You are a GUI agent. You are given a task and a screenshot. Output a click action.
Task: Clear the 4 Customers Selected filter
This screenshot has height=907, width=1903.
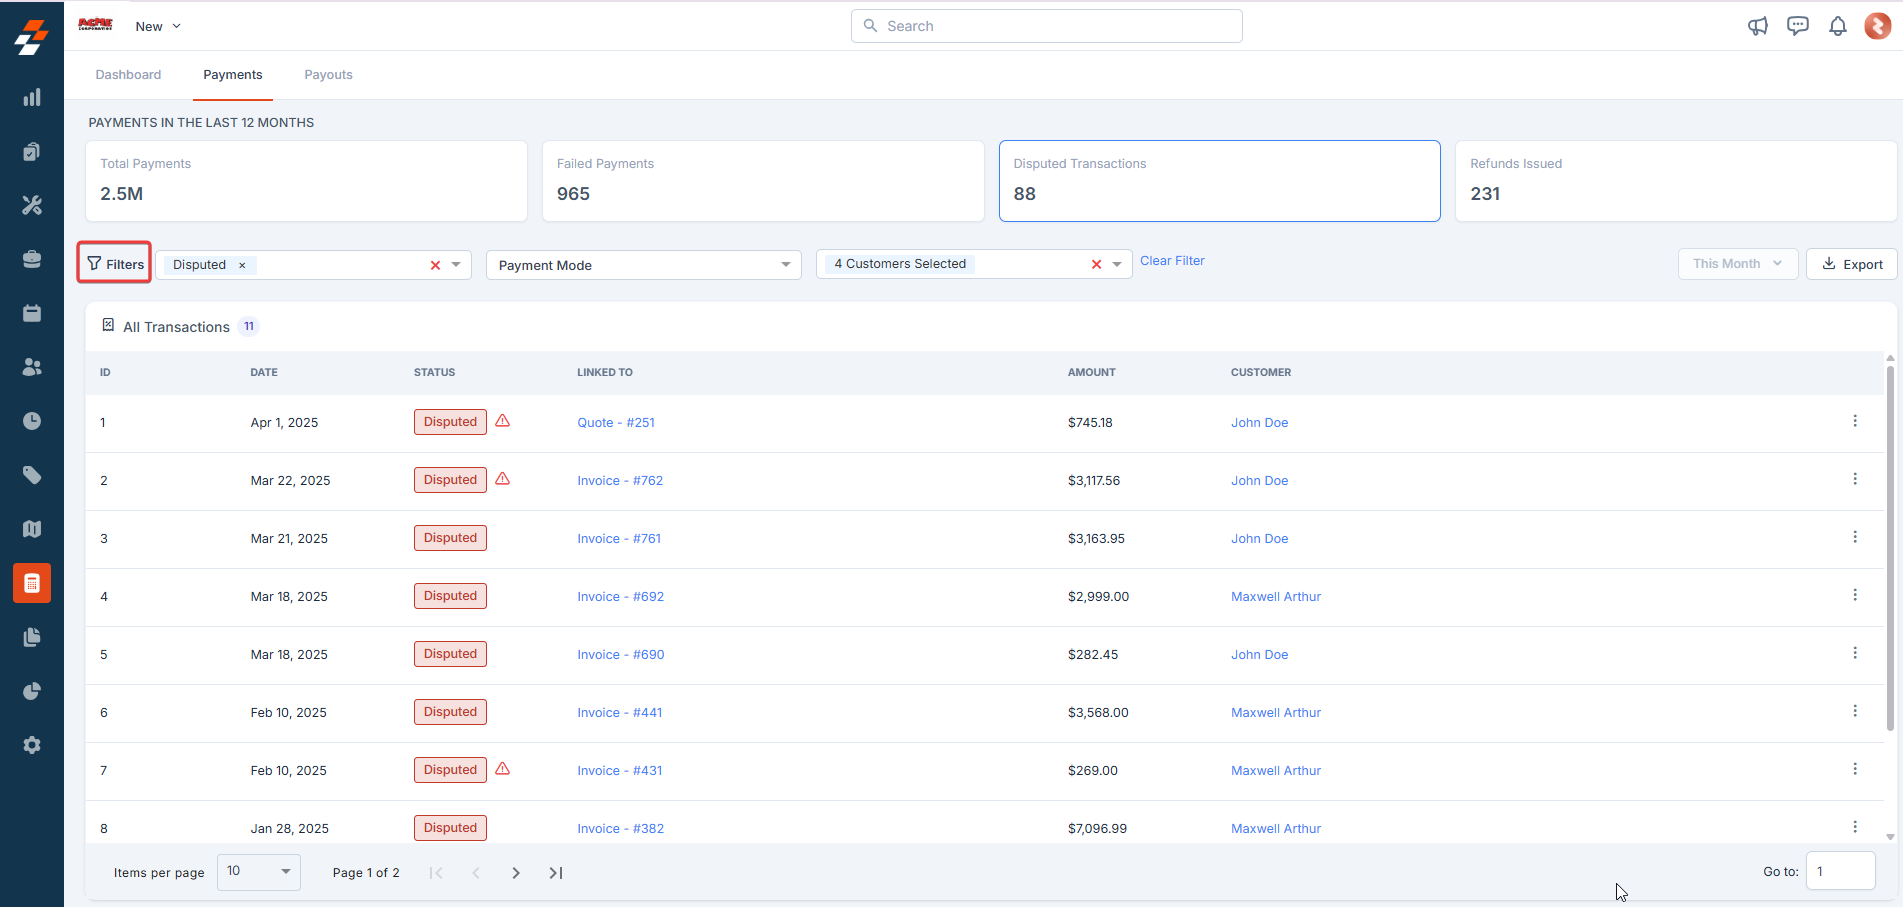[1096, 264]
